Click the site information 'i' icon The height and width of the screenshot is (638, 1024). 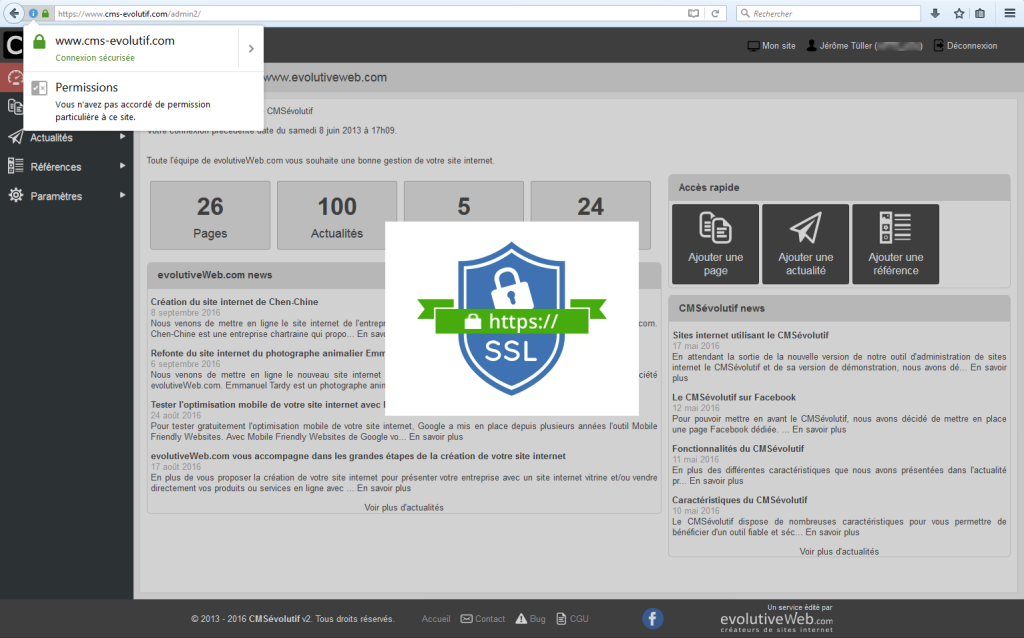[33, 13]
